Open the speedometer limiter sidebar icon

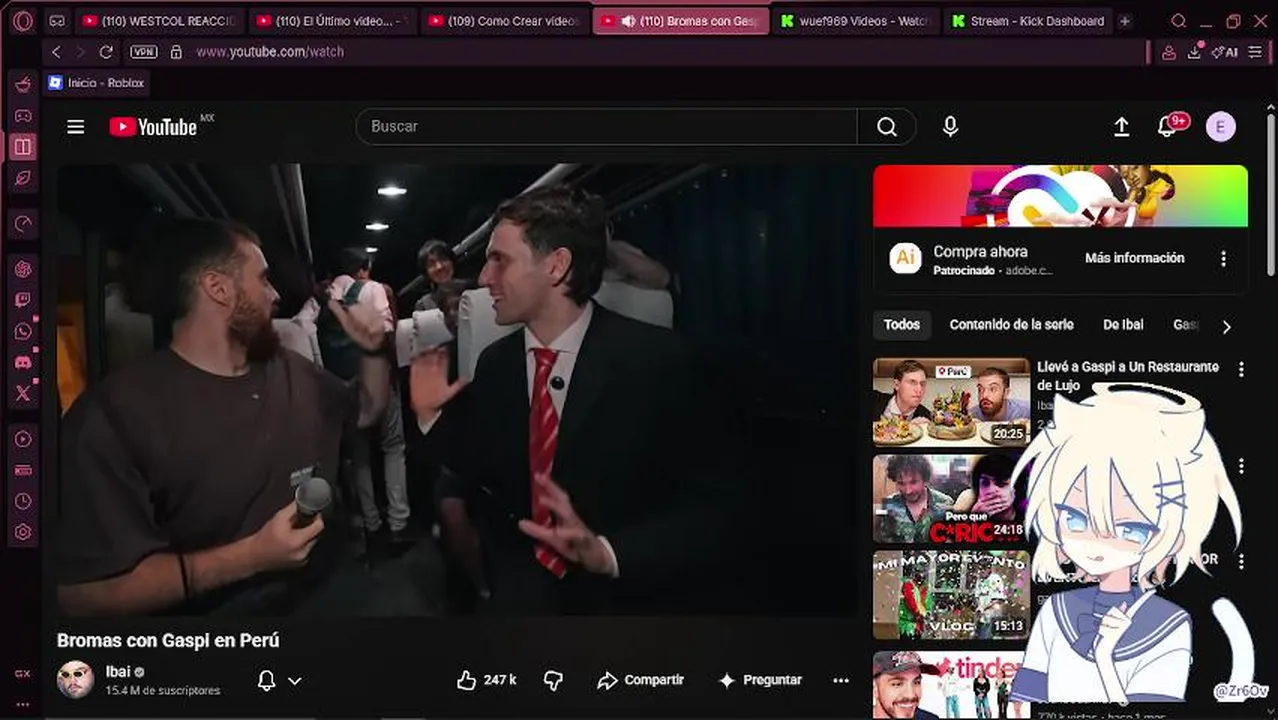tap(23, 224)
